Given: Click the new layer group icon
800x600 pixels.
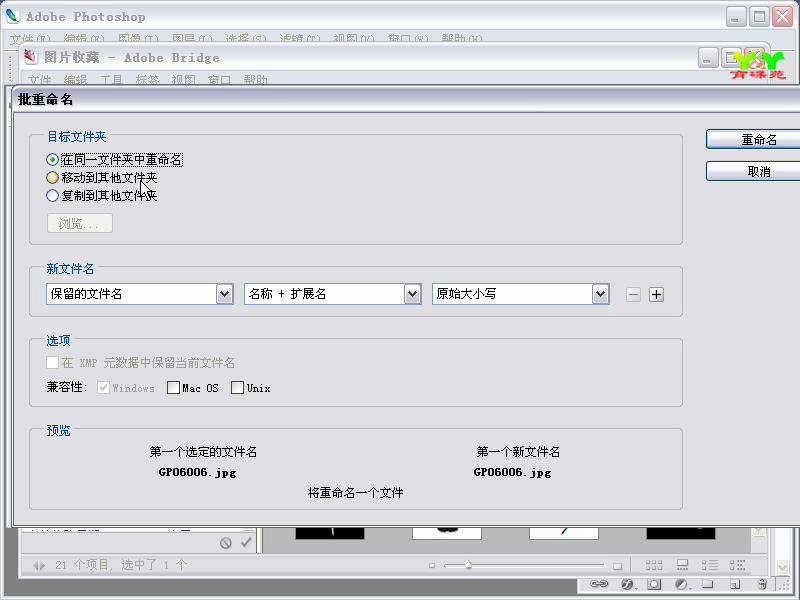Looking at the screenshot, I should 708,584.
